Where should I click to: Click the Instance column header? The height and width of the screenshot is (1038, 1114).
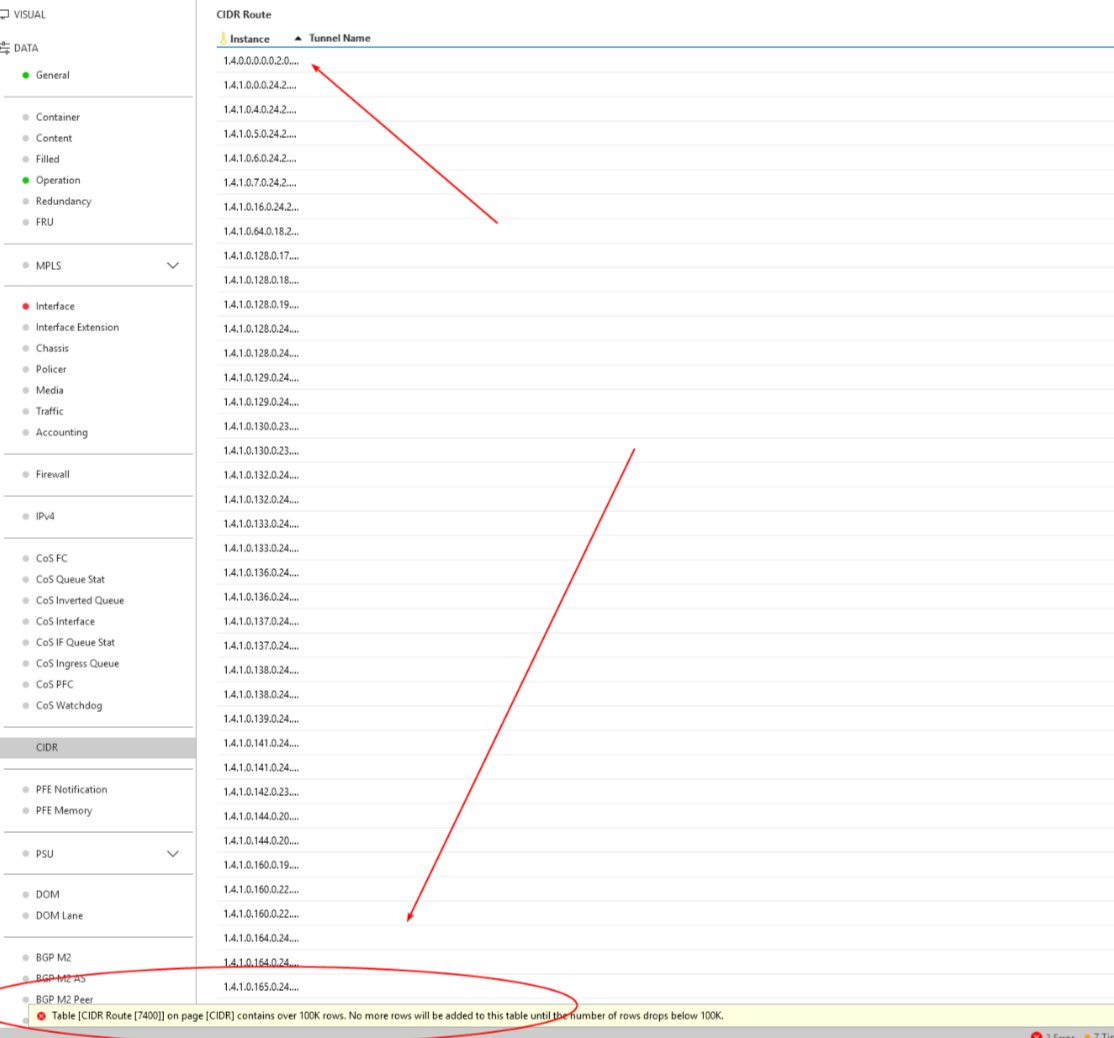coord(249,39)
